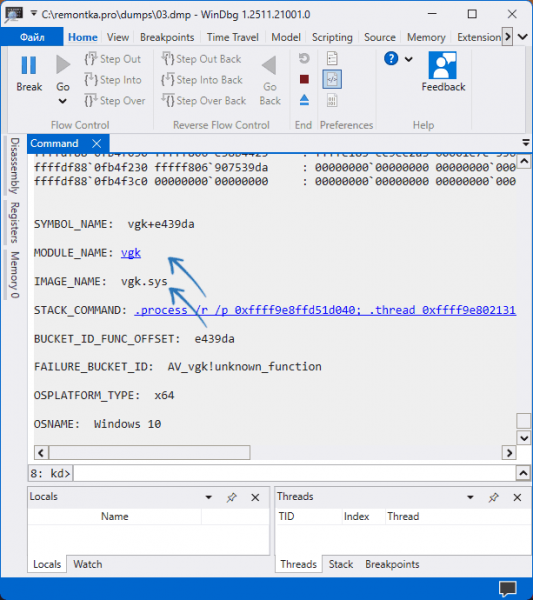Click the vertical scrollbar down arrow

(x=524, y=438)
